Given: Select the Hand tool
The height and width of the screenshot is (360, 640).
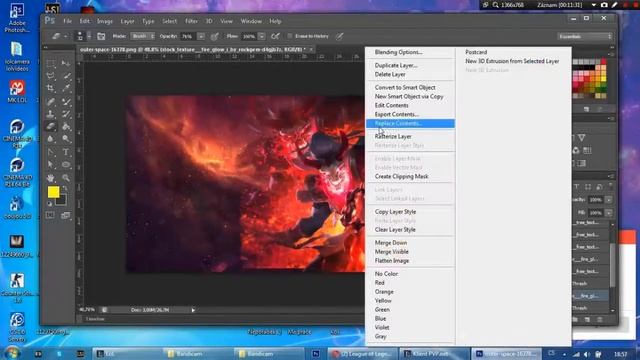Looking at the screenshot, I should [x=50, y=178].
